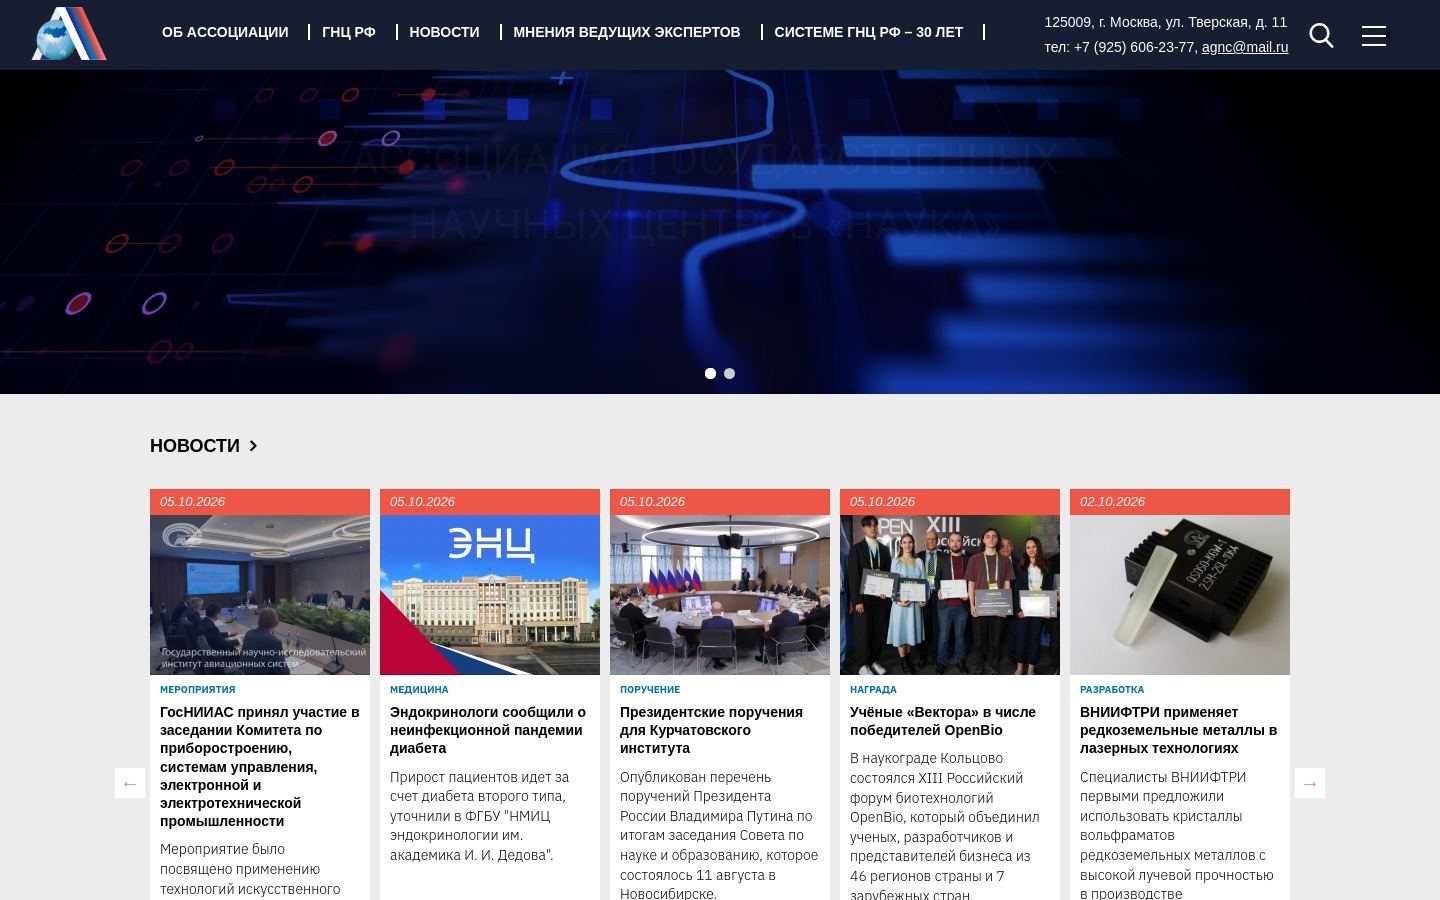
Task: Open the ОБ АССОЦИАЦИИ menu
Action: 225,32
